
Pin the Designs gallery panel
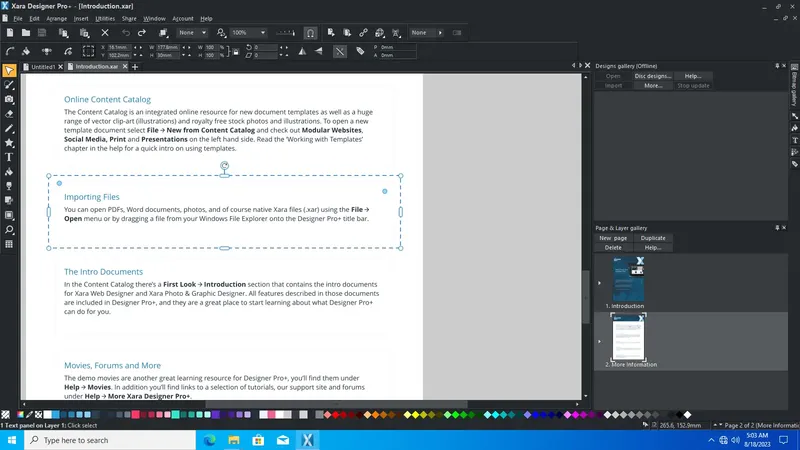tap(777, 66)
